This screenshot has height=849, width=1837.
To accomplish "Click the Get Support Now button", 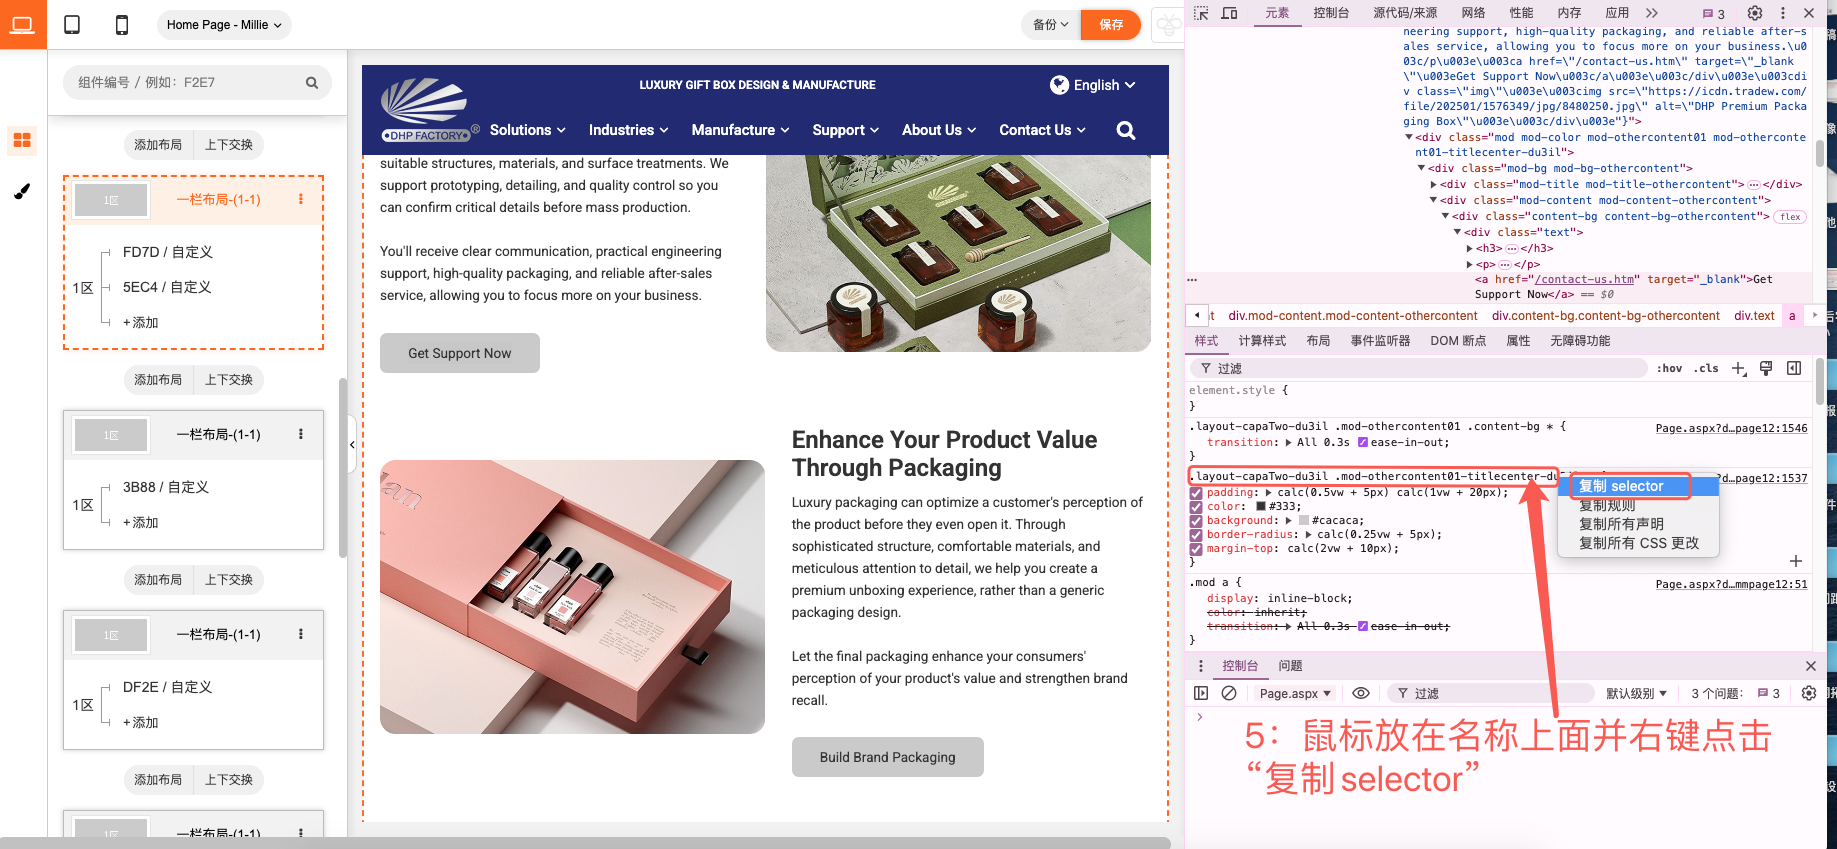I will [459, 353].
